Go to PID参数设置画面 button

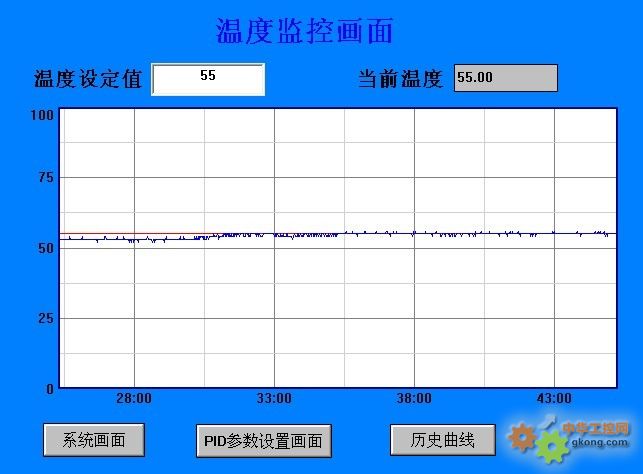[264, 441]
